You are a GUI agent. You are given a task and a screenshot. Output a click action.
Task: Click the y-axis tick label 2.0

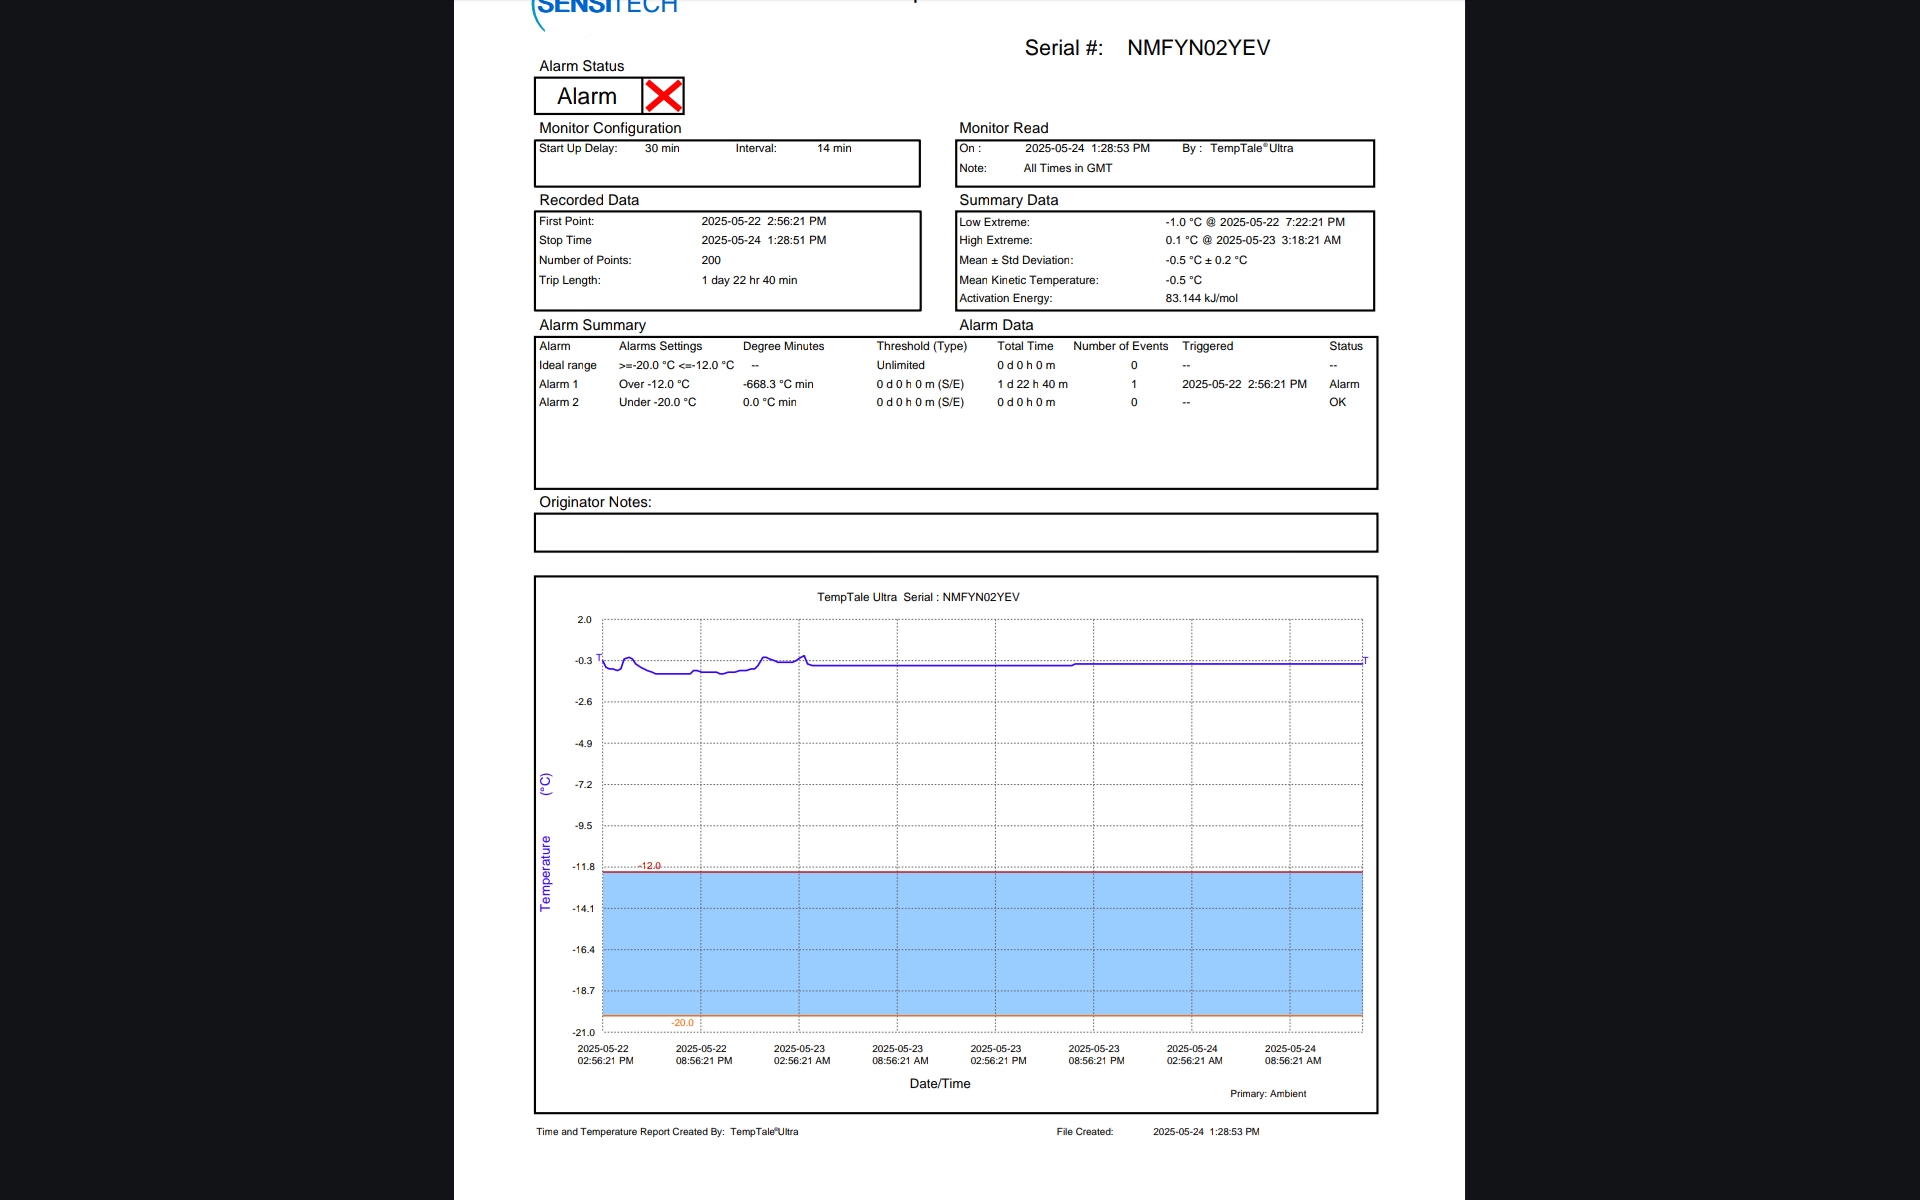tap(584, 620)
